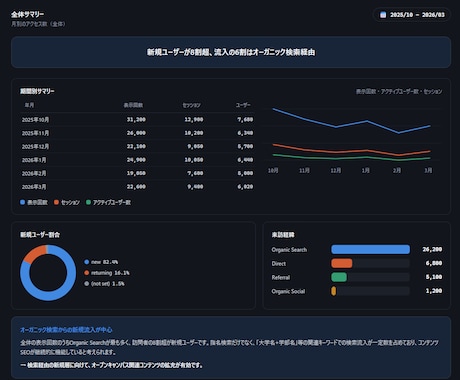The image size is (460, 380).
Task: Click the calendar icon in the date range
Action: point(383,15)
